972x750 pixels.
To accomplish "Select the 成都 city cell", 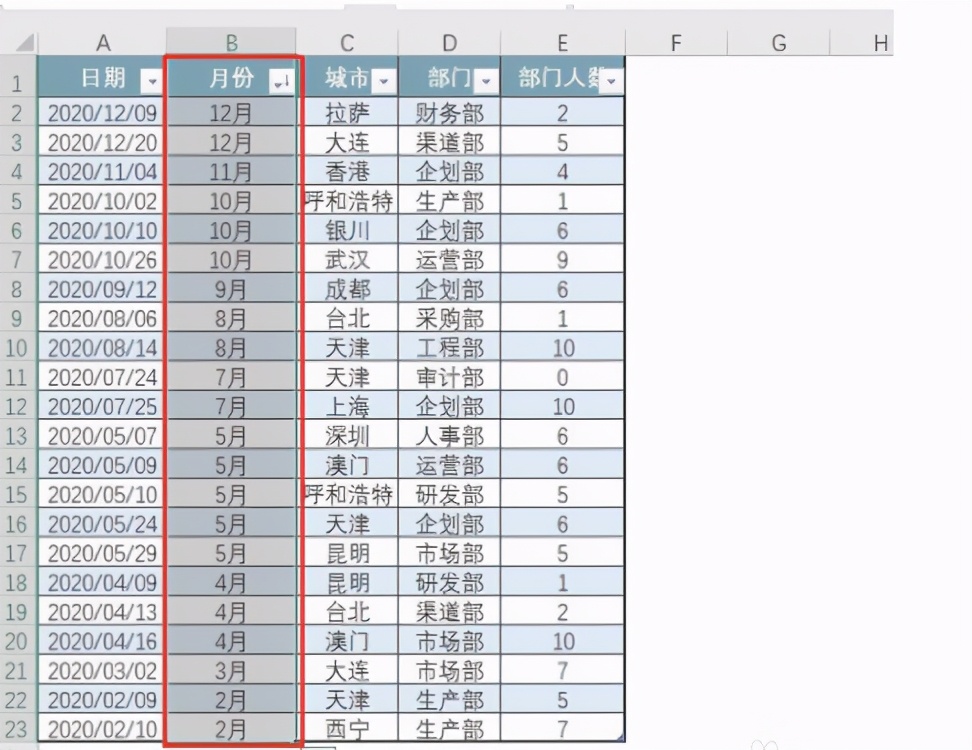I will point(347,289).
